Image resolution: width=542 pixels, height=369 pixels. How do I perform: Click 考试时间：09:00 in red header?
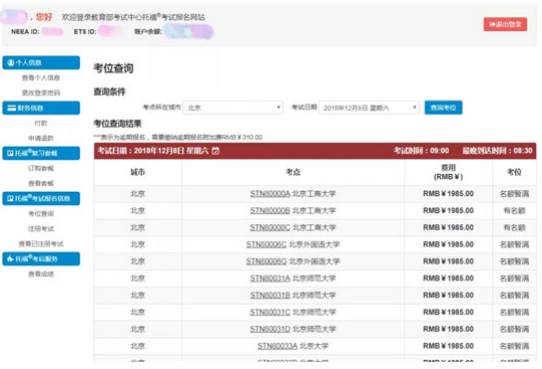click(421, 151)
